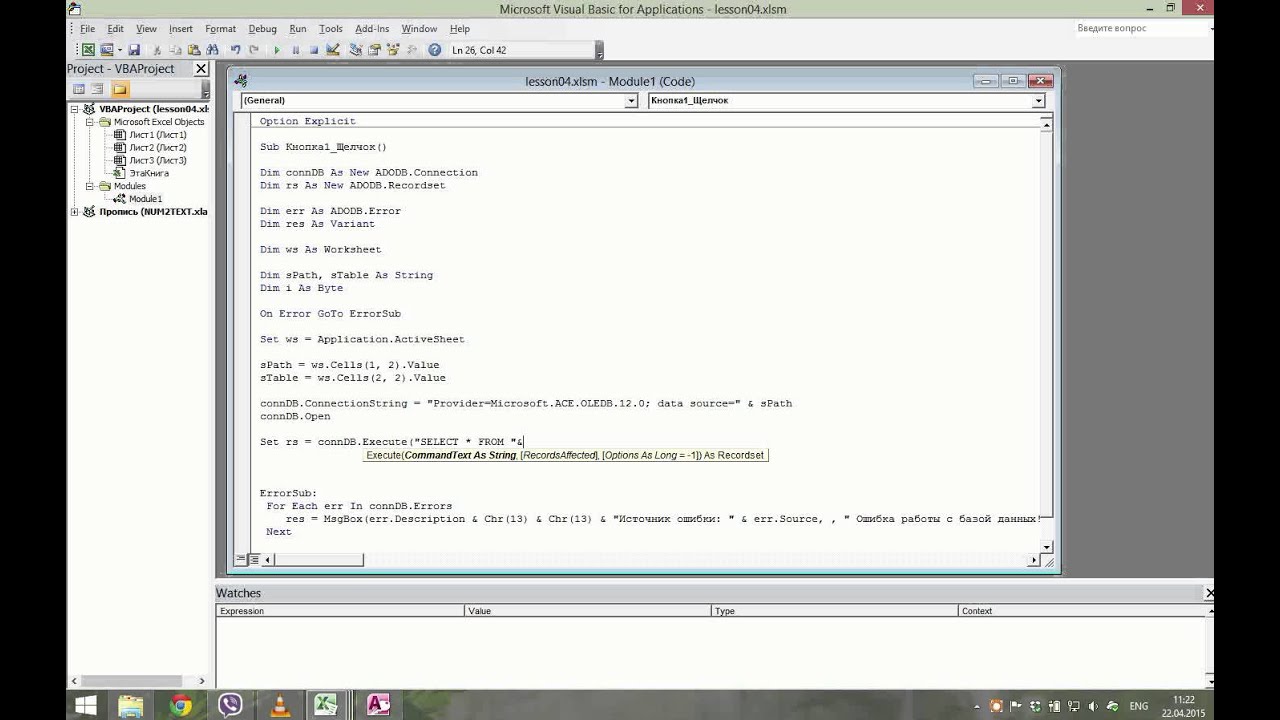The height and width of the screenshot is (720, 1280).
Task: Undo the last edit via toolbar arrow
Action: [235, 49]
